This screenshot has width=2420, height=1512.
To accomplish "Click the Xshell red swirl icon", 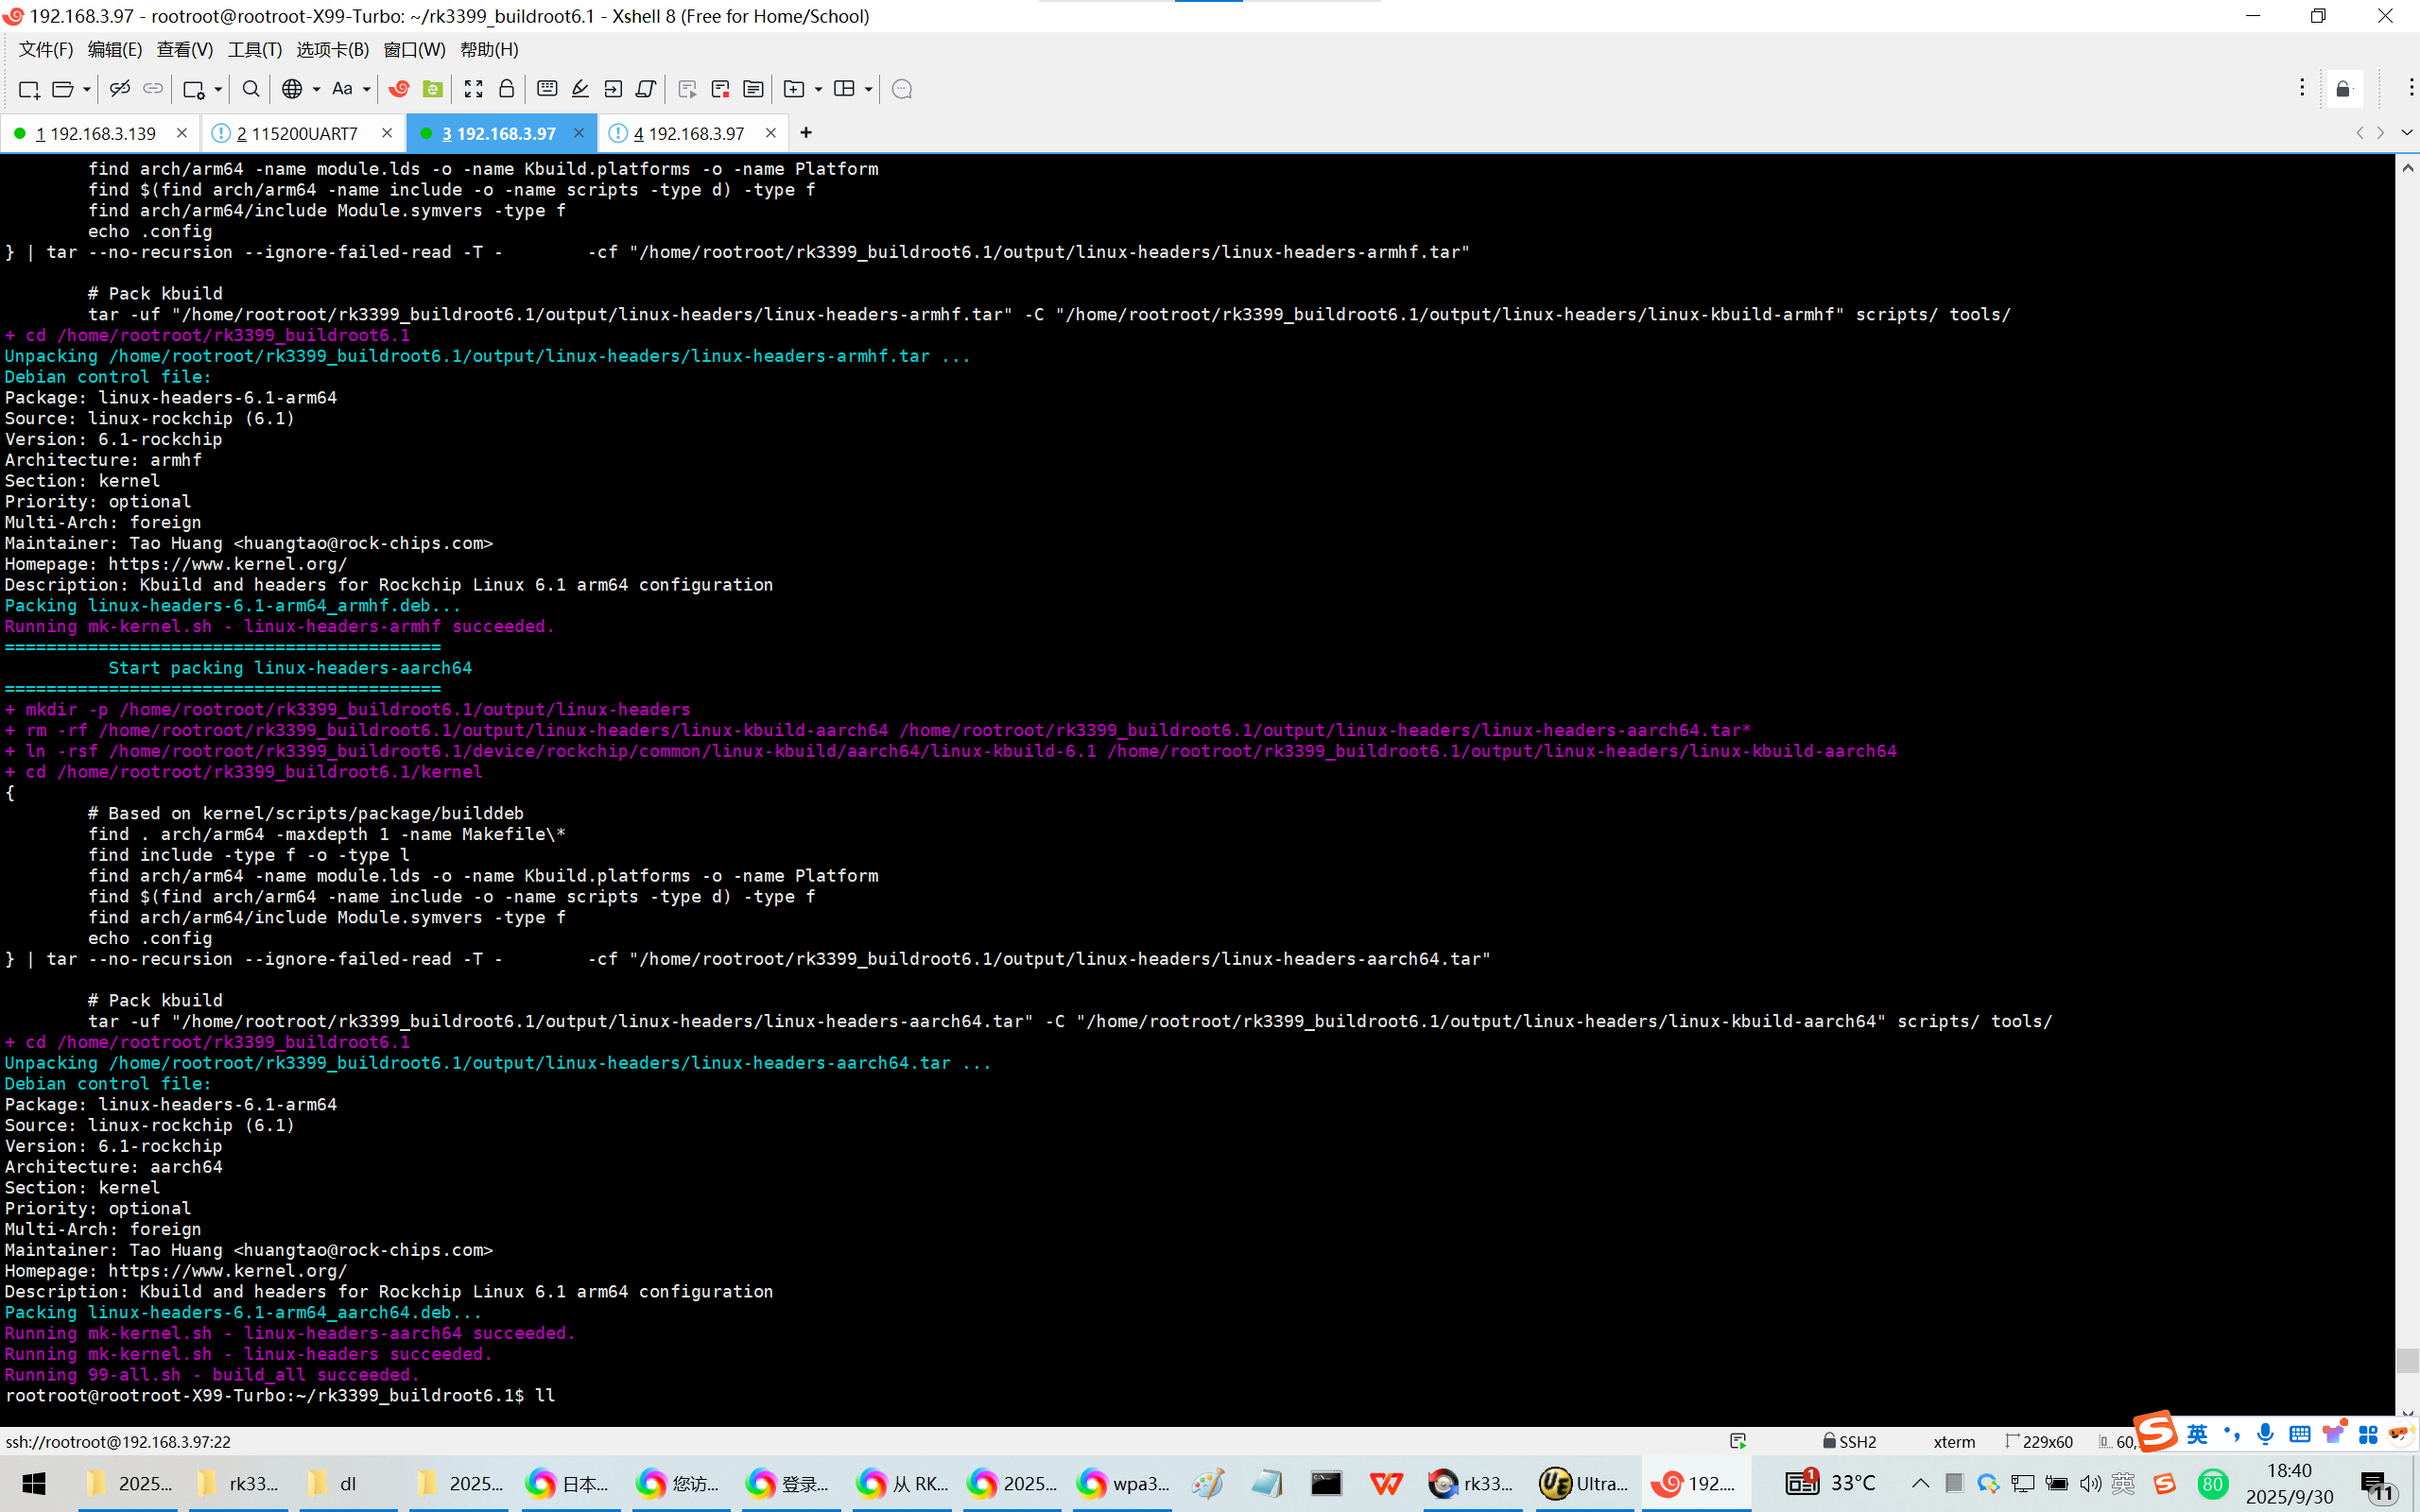I will 399,90.
